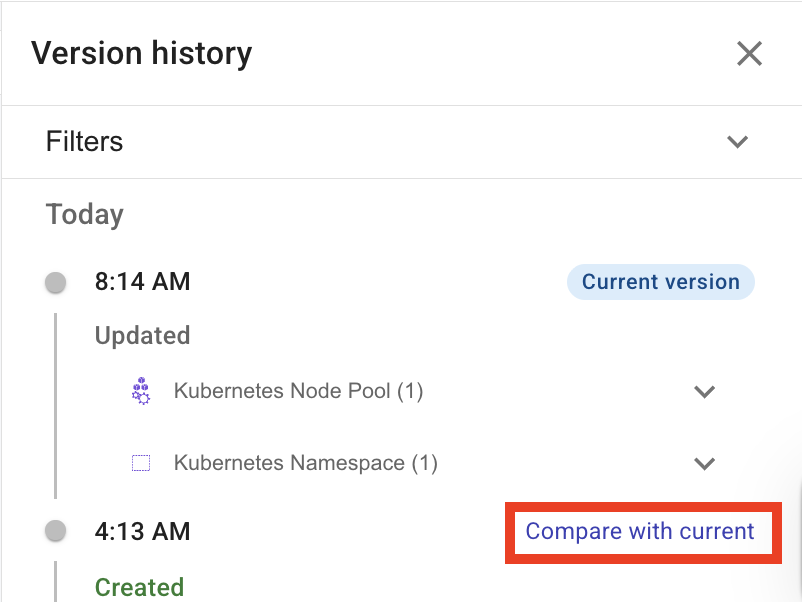Click the timeline dot beside 4:13 AM
802x602 pixels.
[x=56, y=531]
